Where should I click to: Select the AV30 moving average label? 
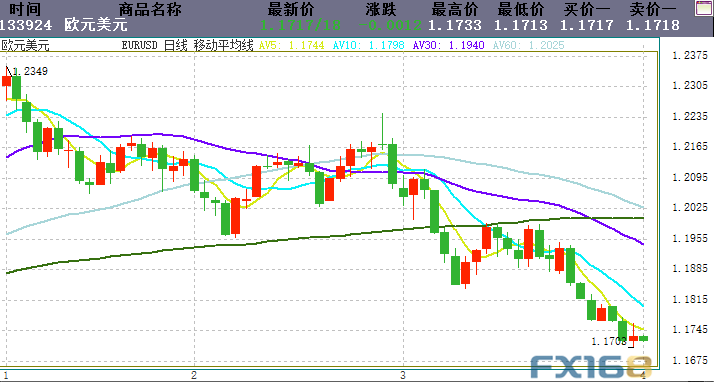pyautogui.click(x=449, y=45)
